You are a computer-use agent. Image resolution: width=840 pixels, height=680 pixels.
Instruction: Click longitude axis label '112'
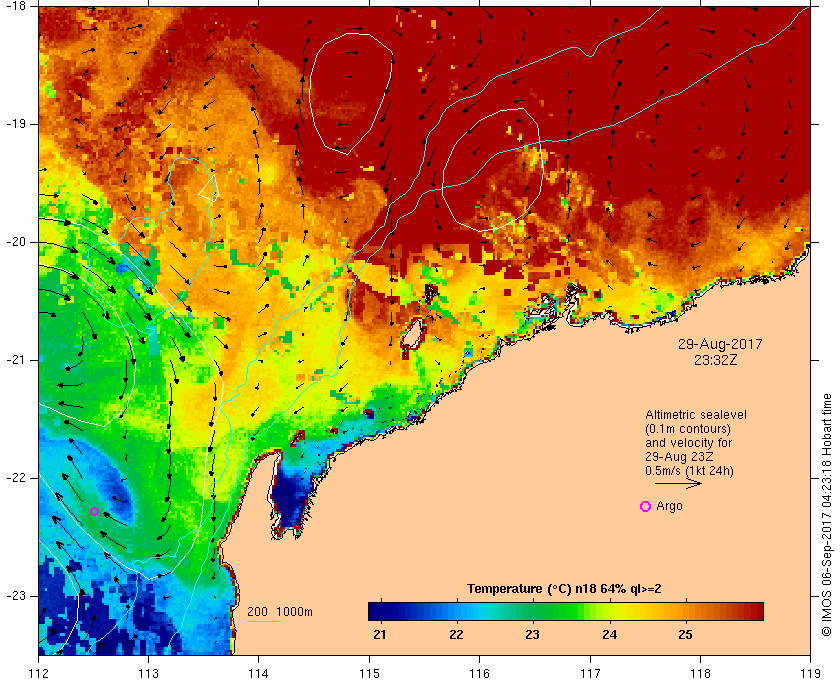[x=39, y=672]
